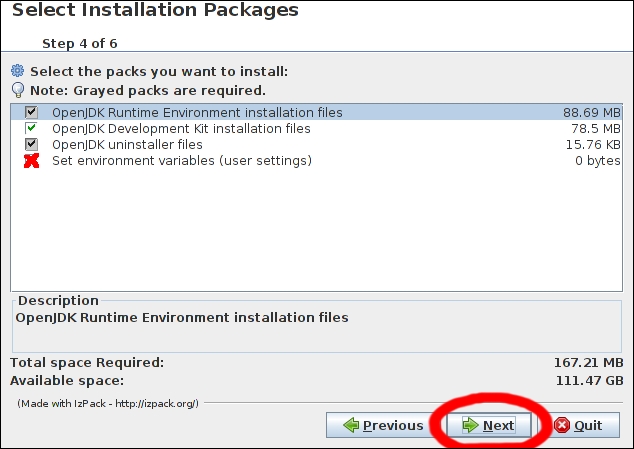Click the green back arrow on Previous
The width and height of the screenshot is (634, 449).
(351, 425)
